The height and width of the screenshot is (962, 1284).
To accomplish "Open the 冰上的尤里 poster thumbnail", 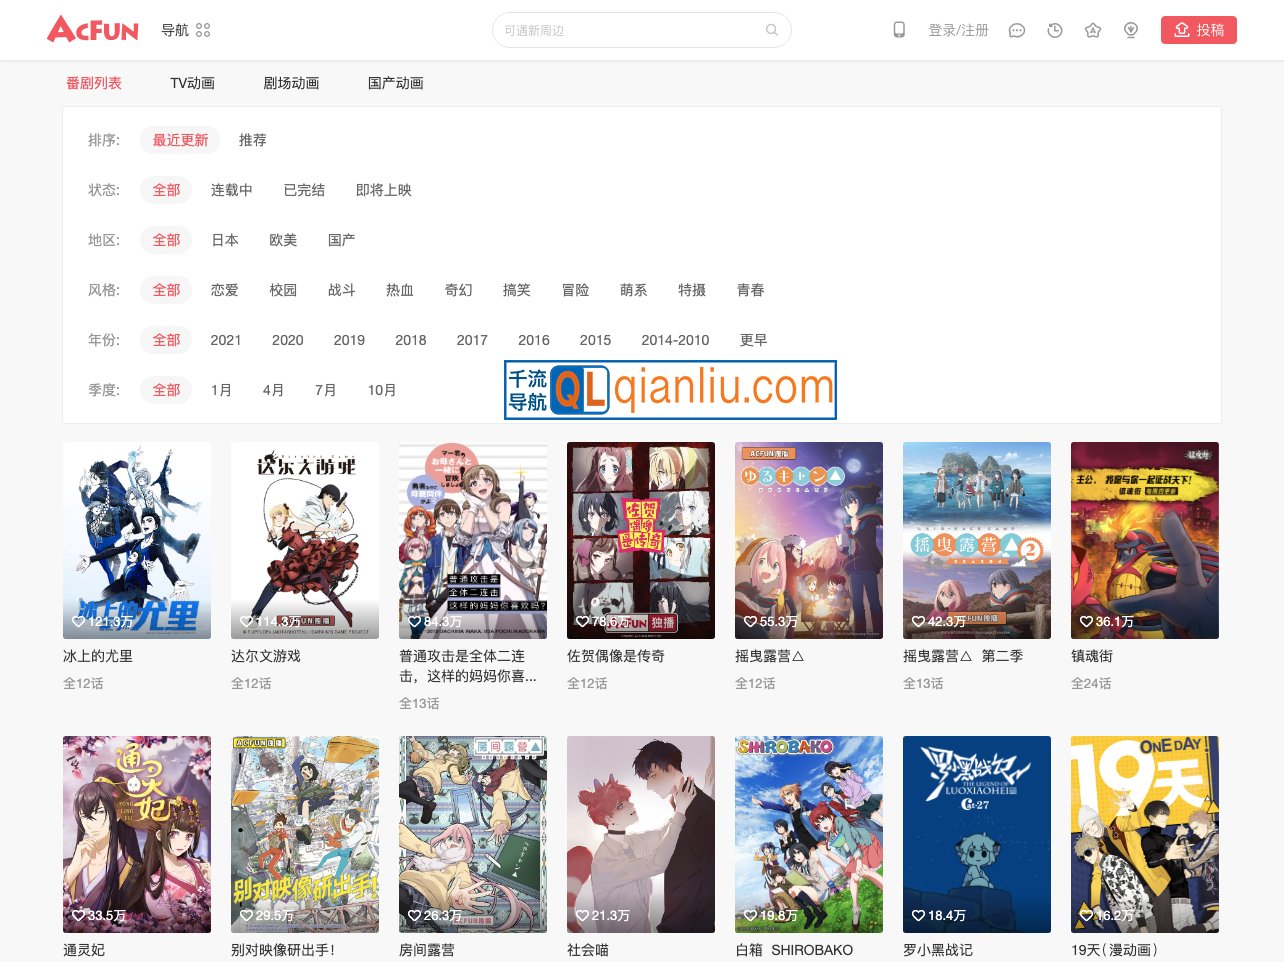I will (136, 540).
